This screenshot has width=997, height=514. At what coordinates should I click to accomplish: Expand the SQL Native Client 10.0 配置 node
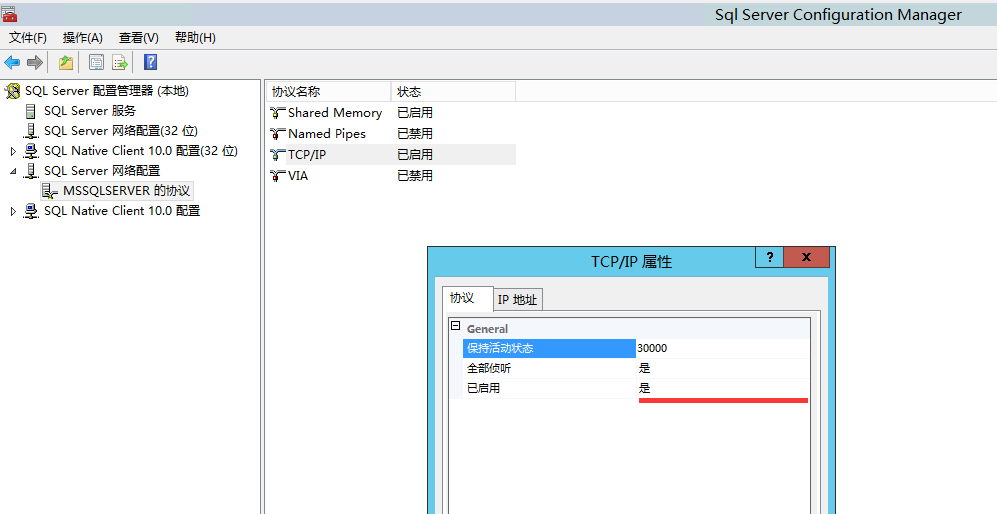[13, 211]
